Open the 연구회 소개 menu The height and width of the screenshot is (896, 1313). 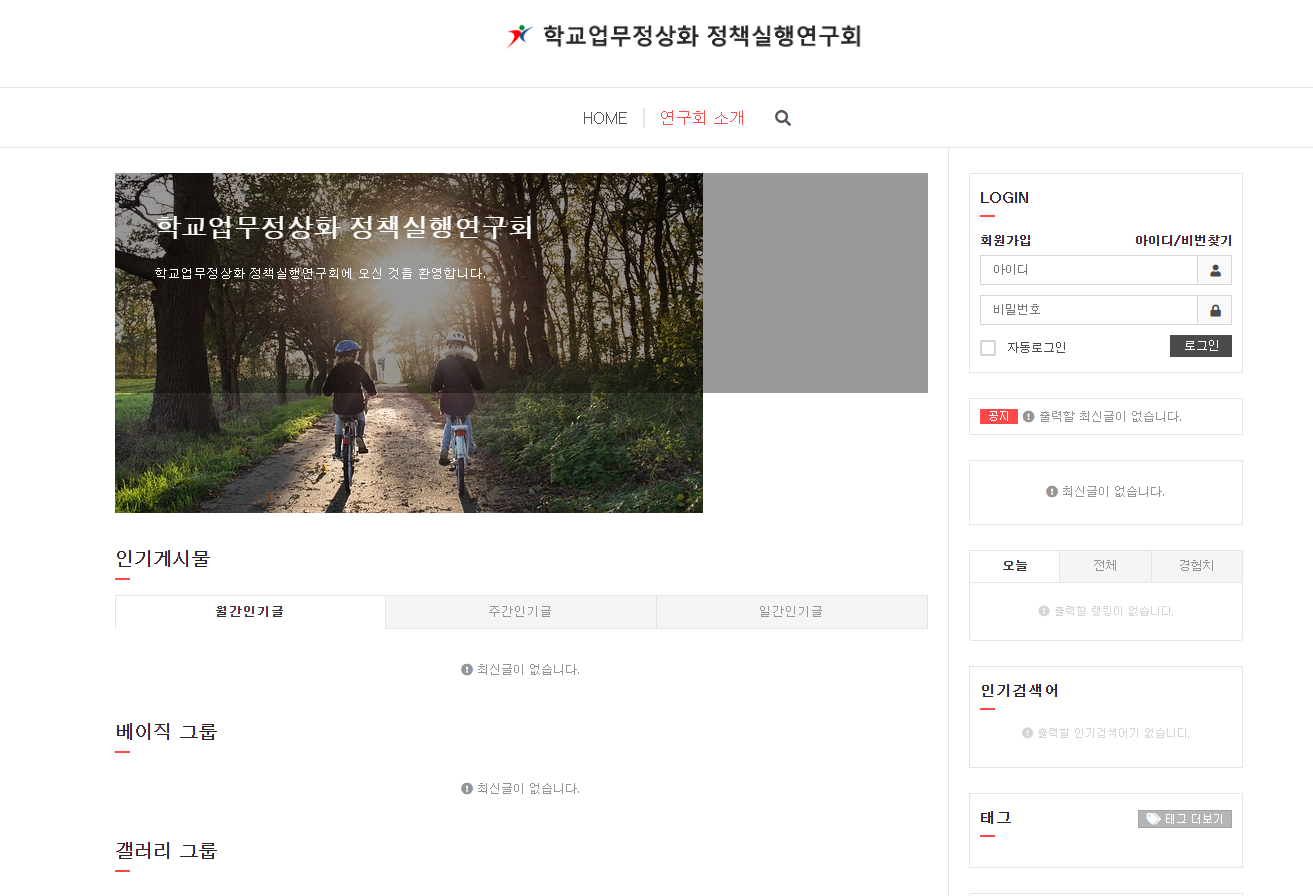coord(702,118)
